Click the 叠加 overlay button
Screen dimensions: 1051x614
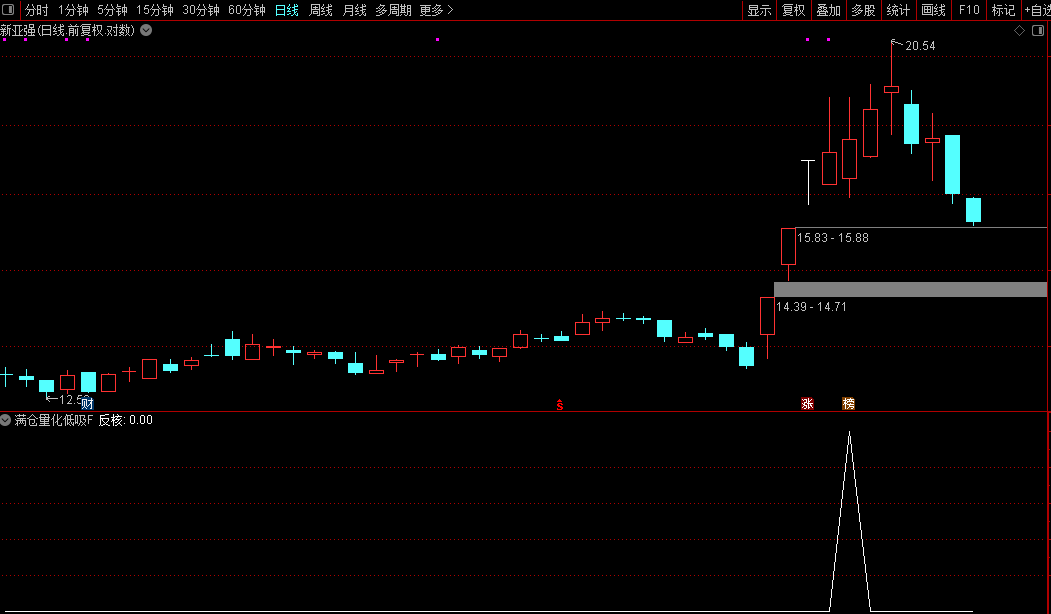828,10
